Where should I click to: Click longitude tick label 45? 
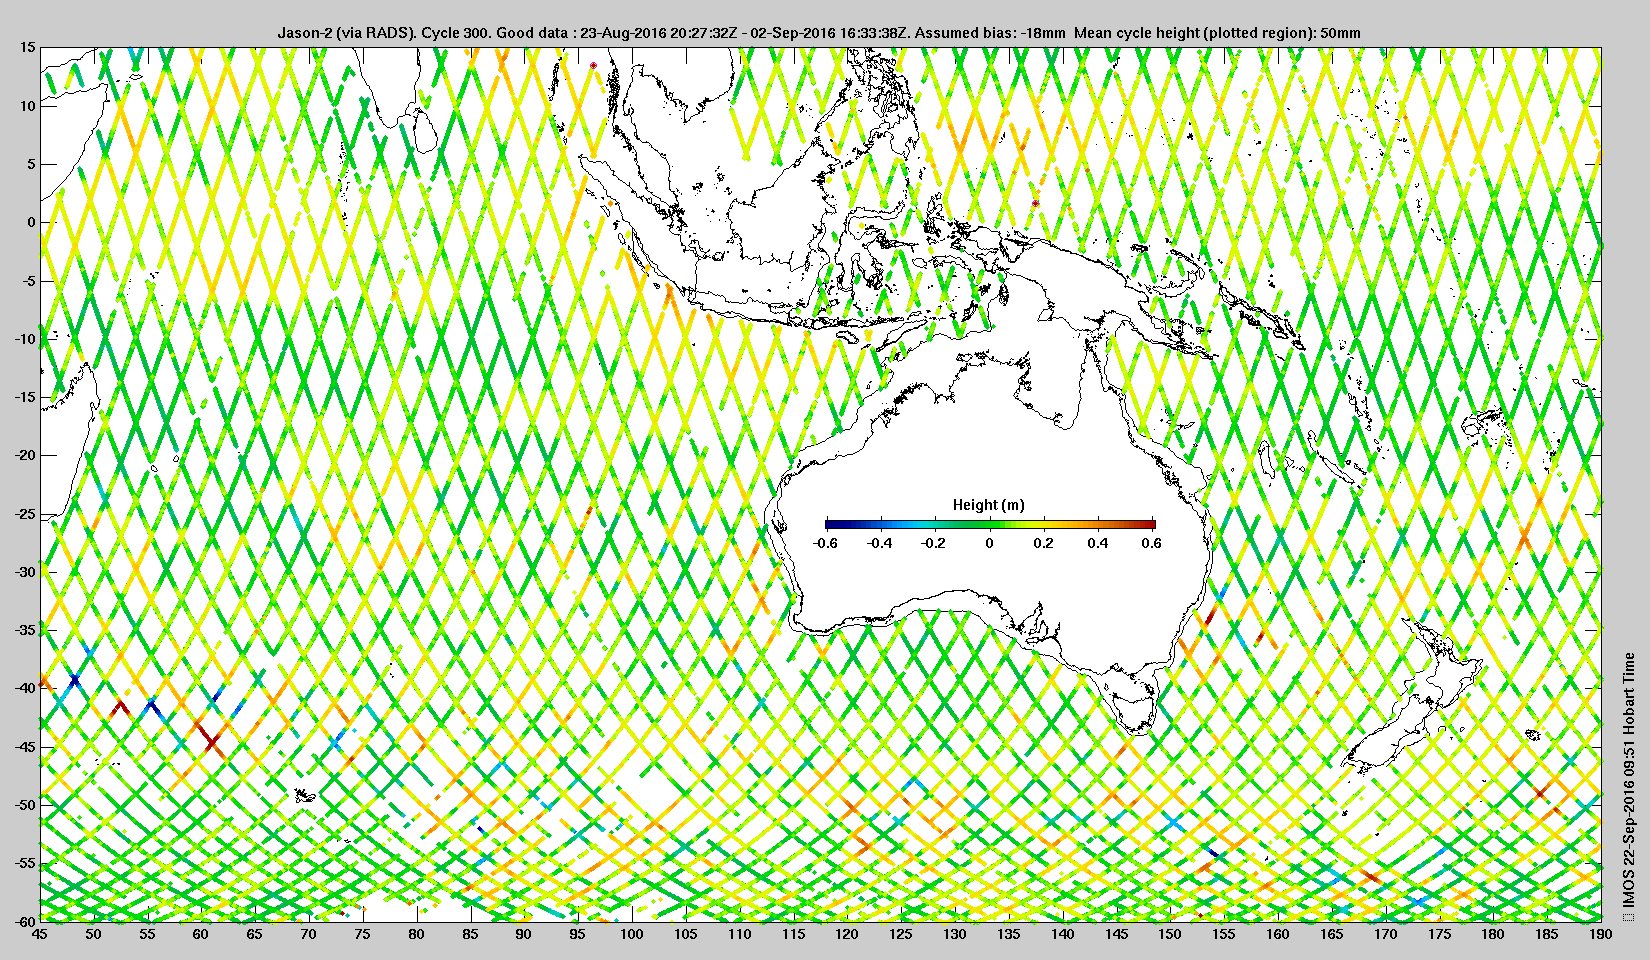click(39, 934)
